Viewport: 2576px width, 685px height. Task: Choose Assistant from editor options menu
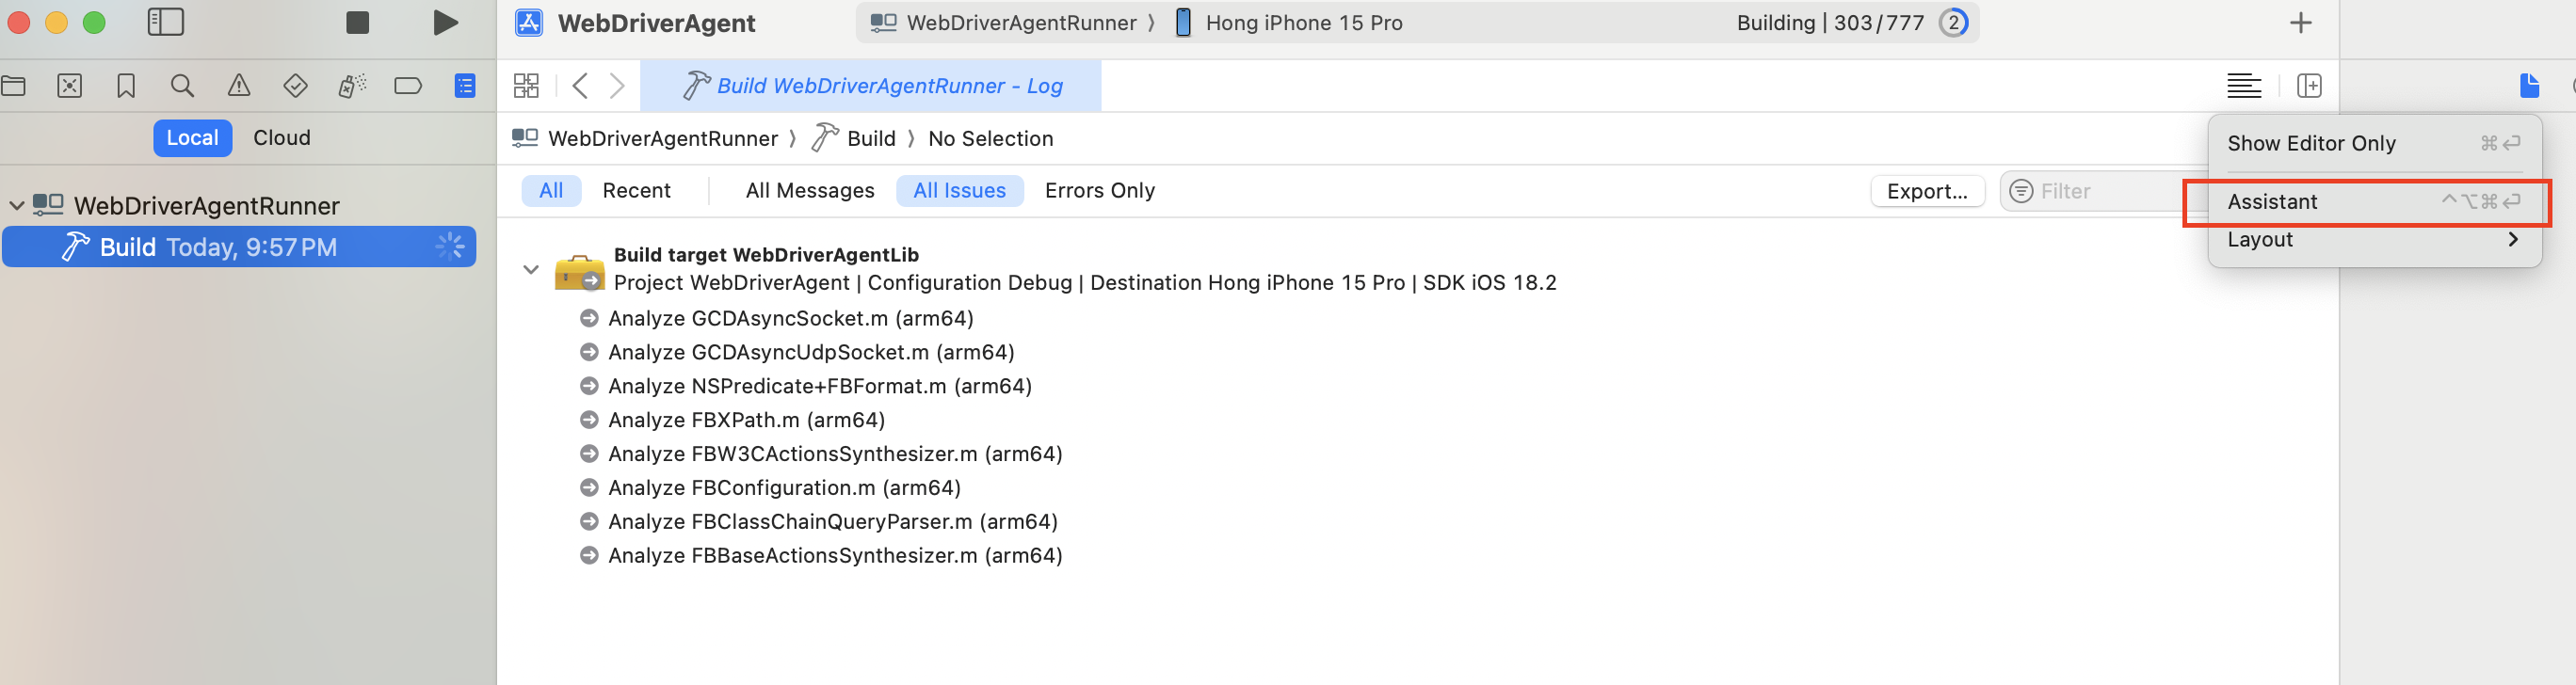point(2374,202)
